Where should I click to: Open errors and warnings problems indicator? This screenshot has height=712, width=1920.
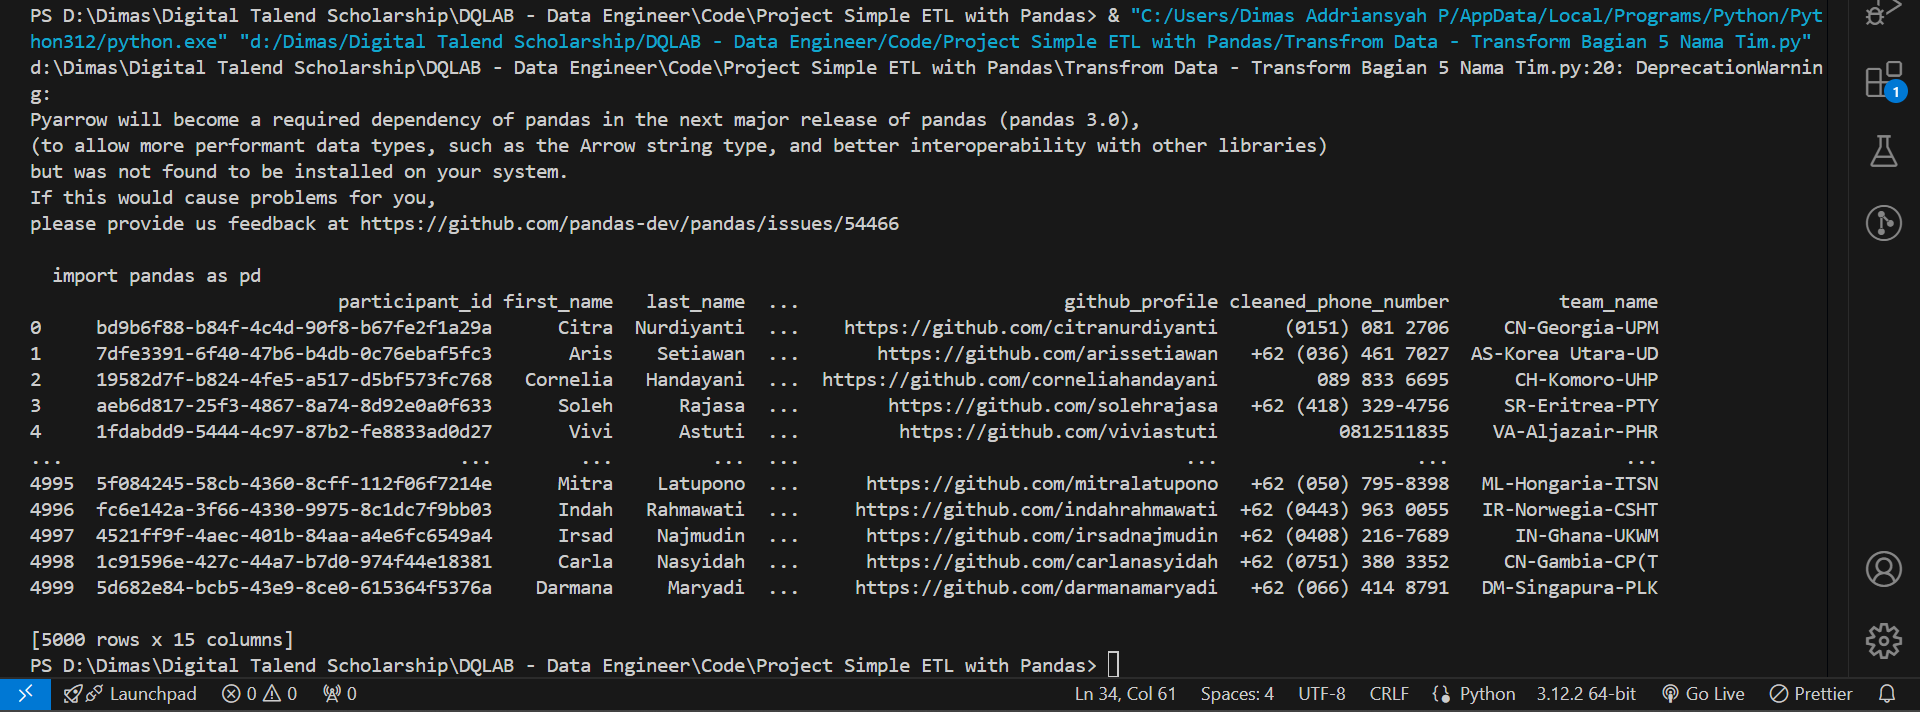click(259, 694)
